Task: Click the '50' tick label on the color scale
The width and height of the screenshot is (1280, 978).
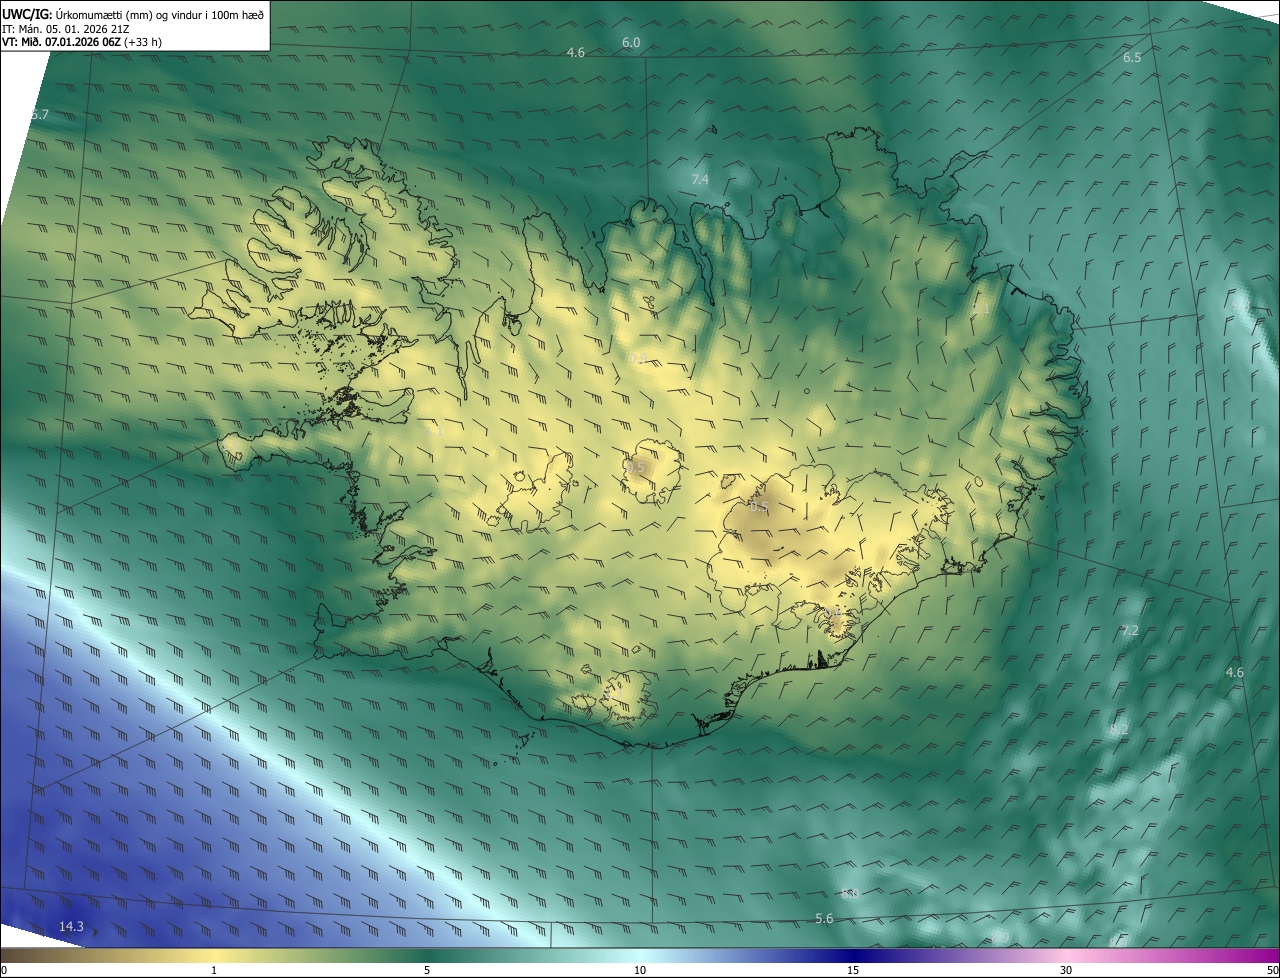Action: pyautogui.click(x=1272, y=971)
